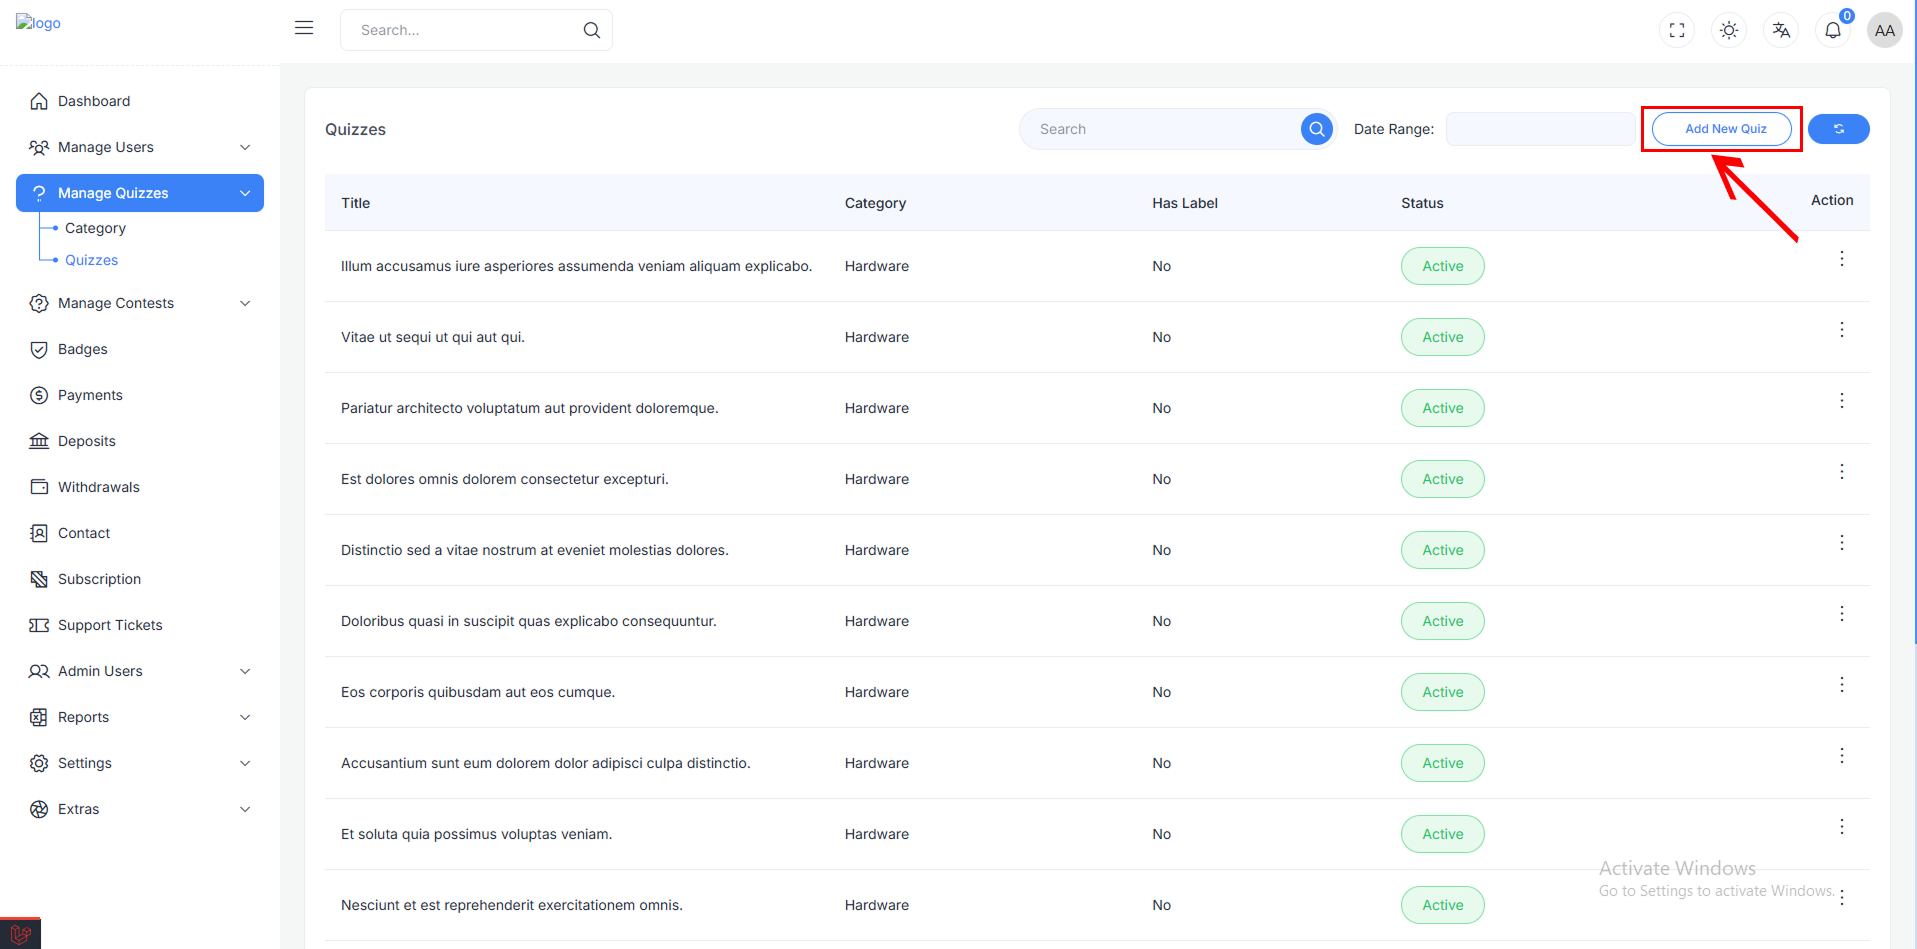Click the Status column header
Viewport: 1917px width, 949px height.
point(1422,203)
